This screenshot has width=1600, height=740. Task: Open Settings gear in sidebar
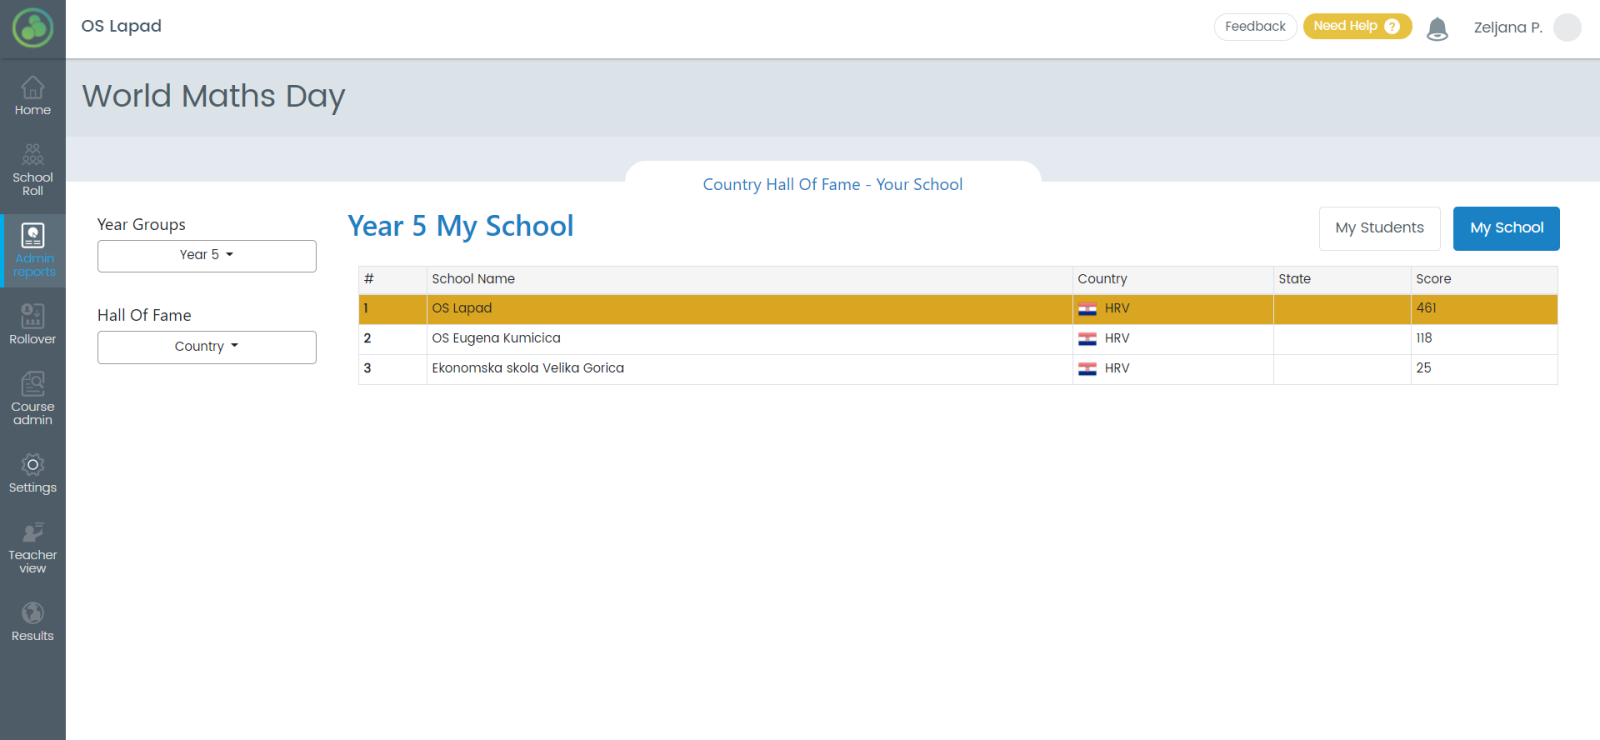pyautogui.click(x=33, y=473)
